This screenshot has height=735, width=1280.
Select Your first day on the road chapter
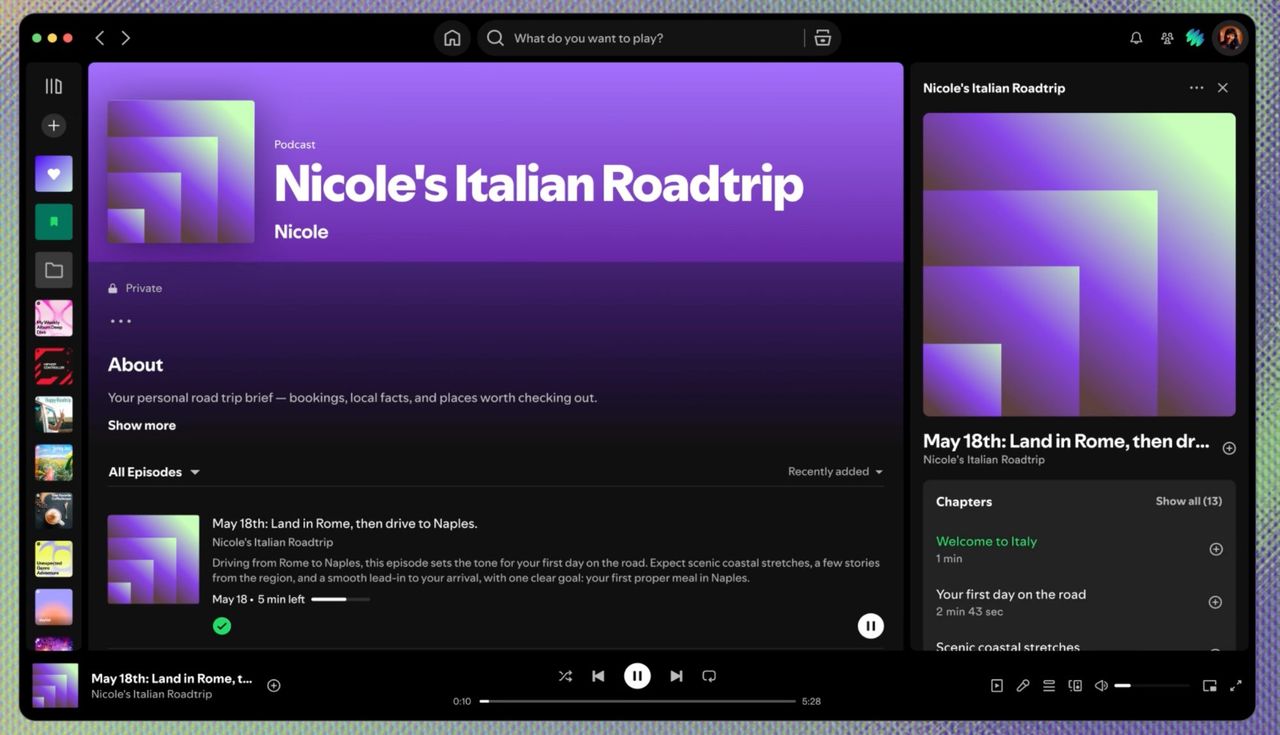click(x=1011, y=594)
